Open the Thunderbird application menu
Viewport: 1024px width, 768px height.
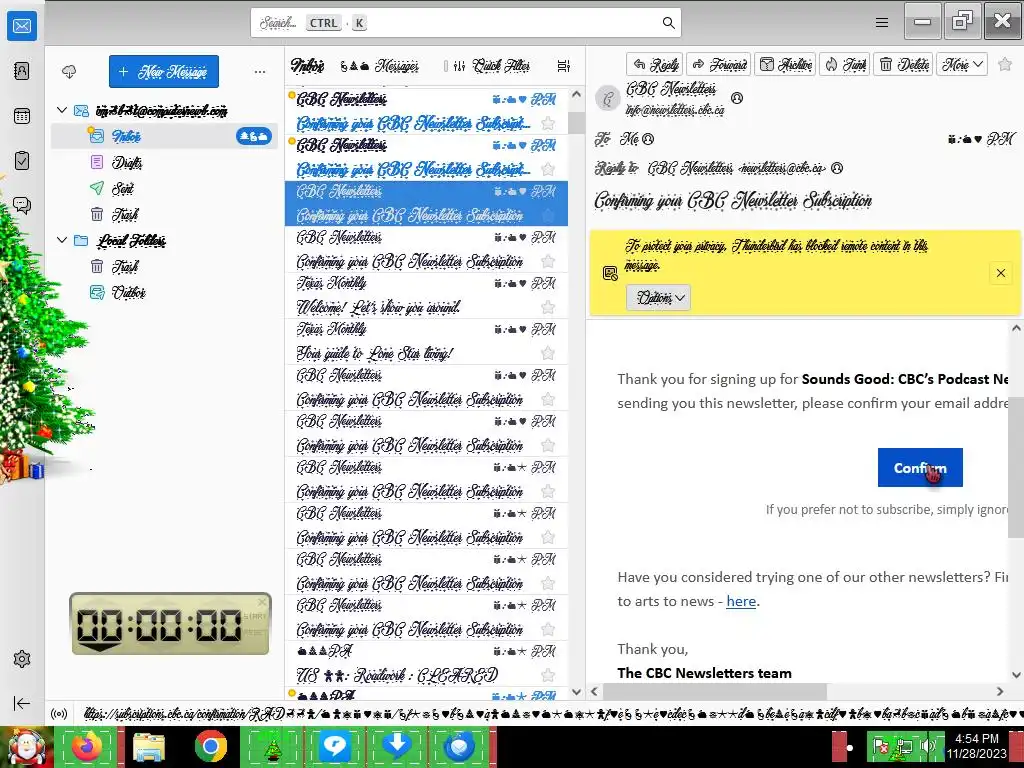[x=882, y=23]
